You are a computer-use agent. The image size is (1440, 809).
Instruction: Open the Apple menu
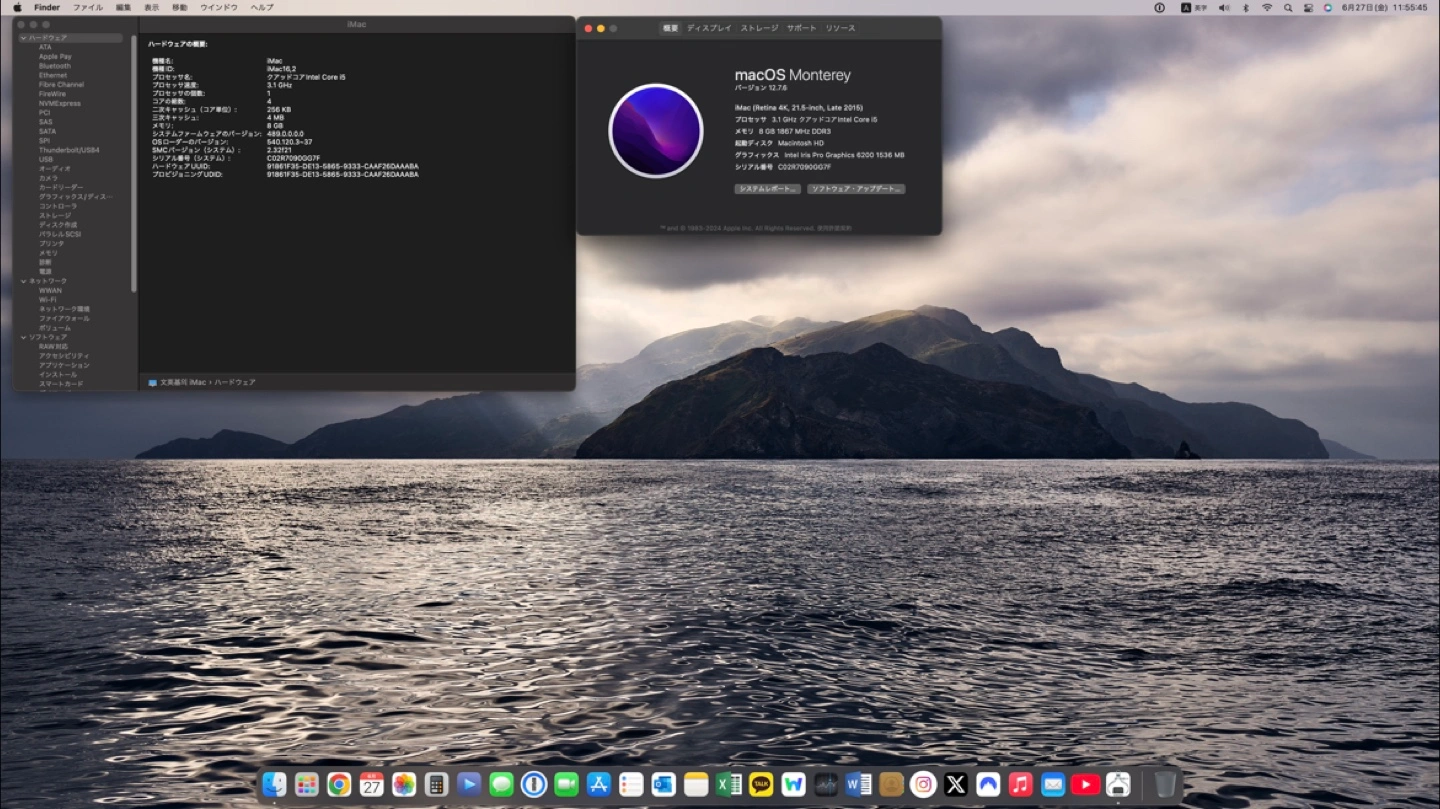[x=17, y=7]
